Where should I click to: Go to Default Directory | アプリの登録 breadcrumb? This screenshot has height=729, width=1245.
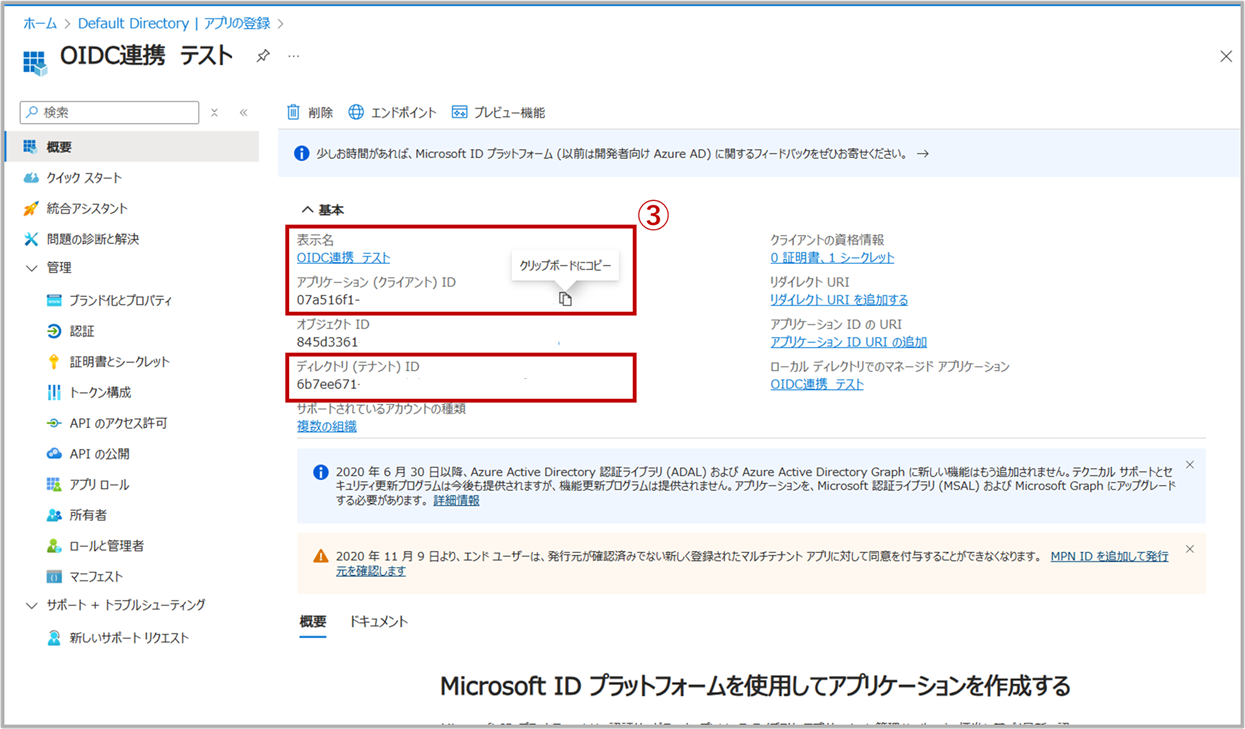point(174,23)
